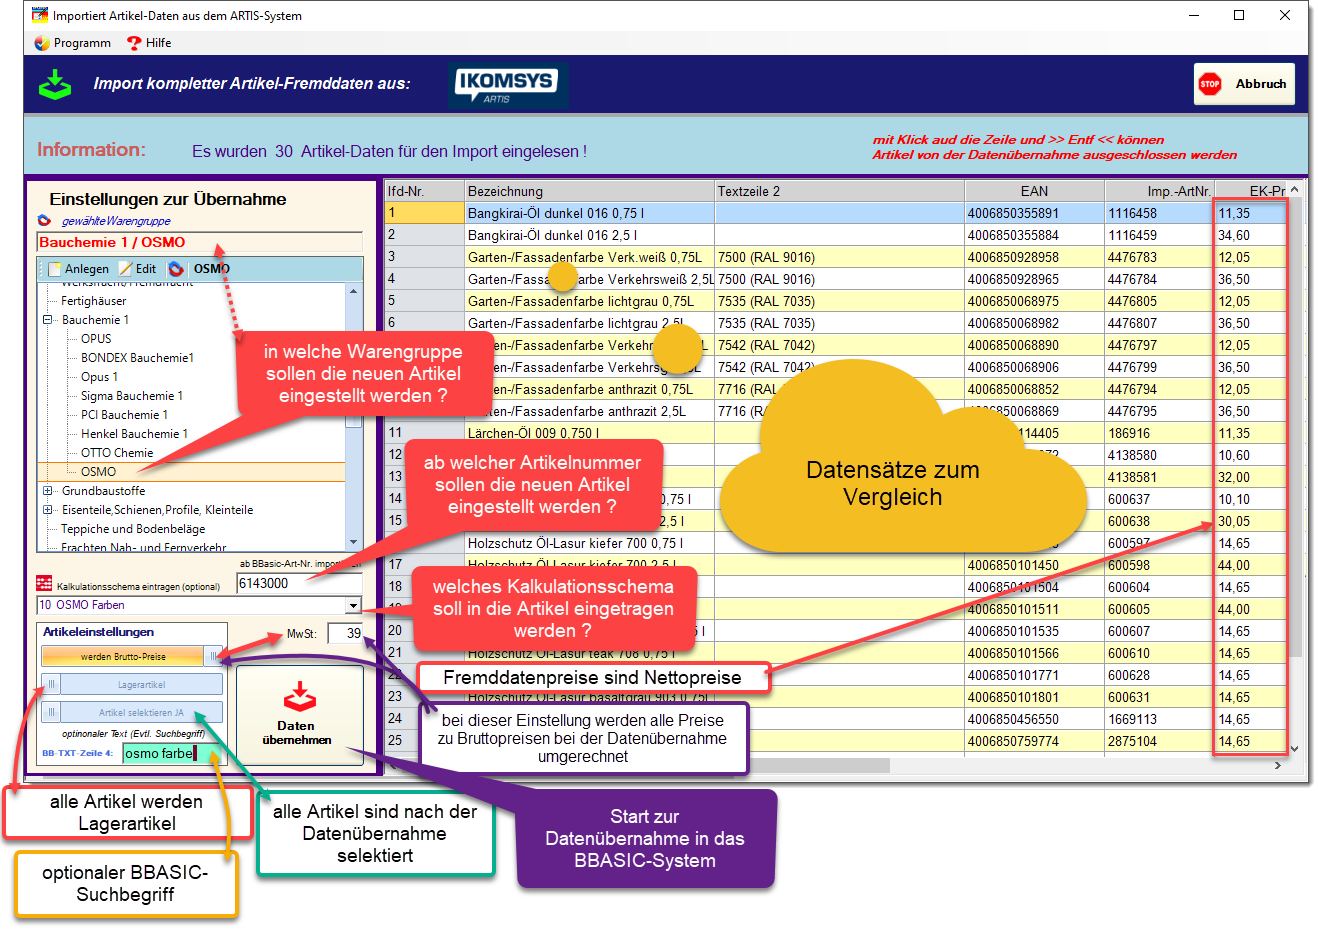Click the Anlegen new-document icon

point(54,269)
